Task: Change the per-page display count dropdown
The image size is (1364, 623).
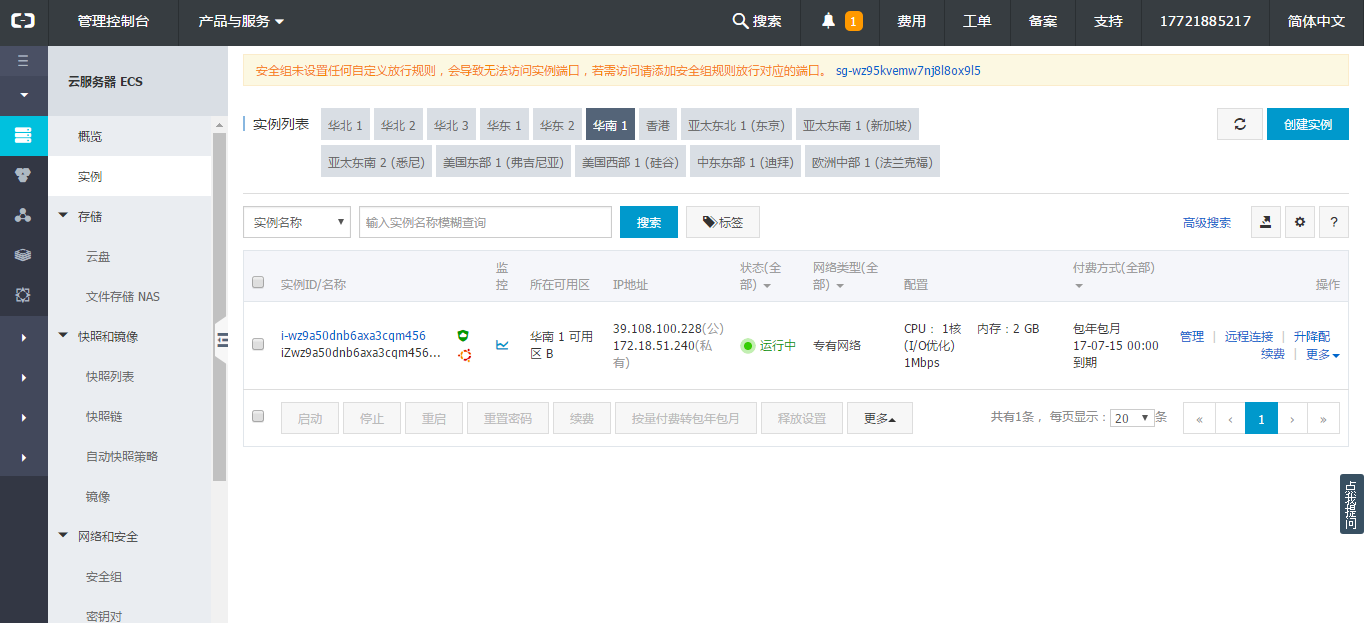Action: coord(1132,418)
